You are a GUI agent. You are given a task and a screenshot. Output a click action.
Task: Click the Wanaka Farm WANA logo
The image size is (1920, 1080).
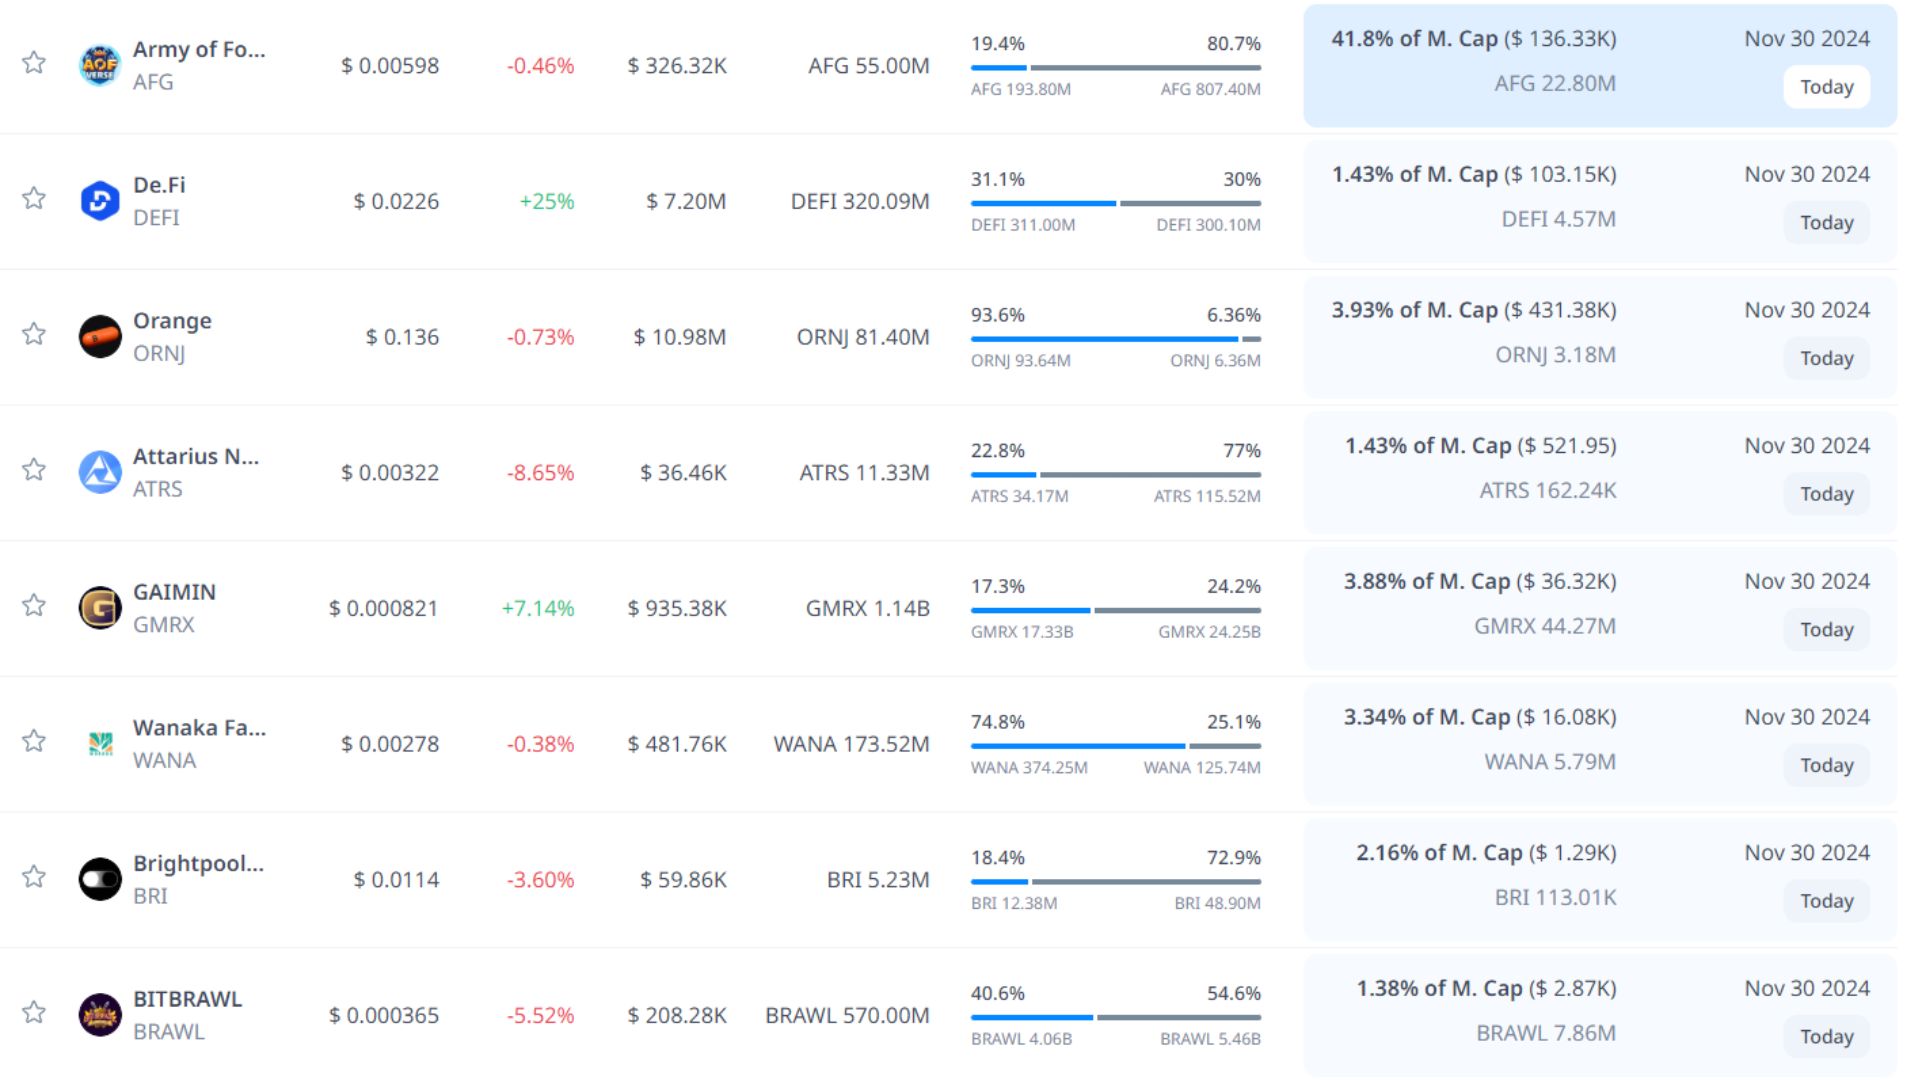(99, 744)
